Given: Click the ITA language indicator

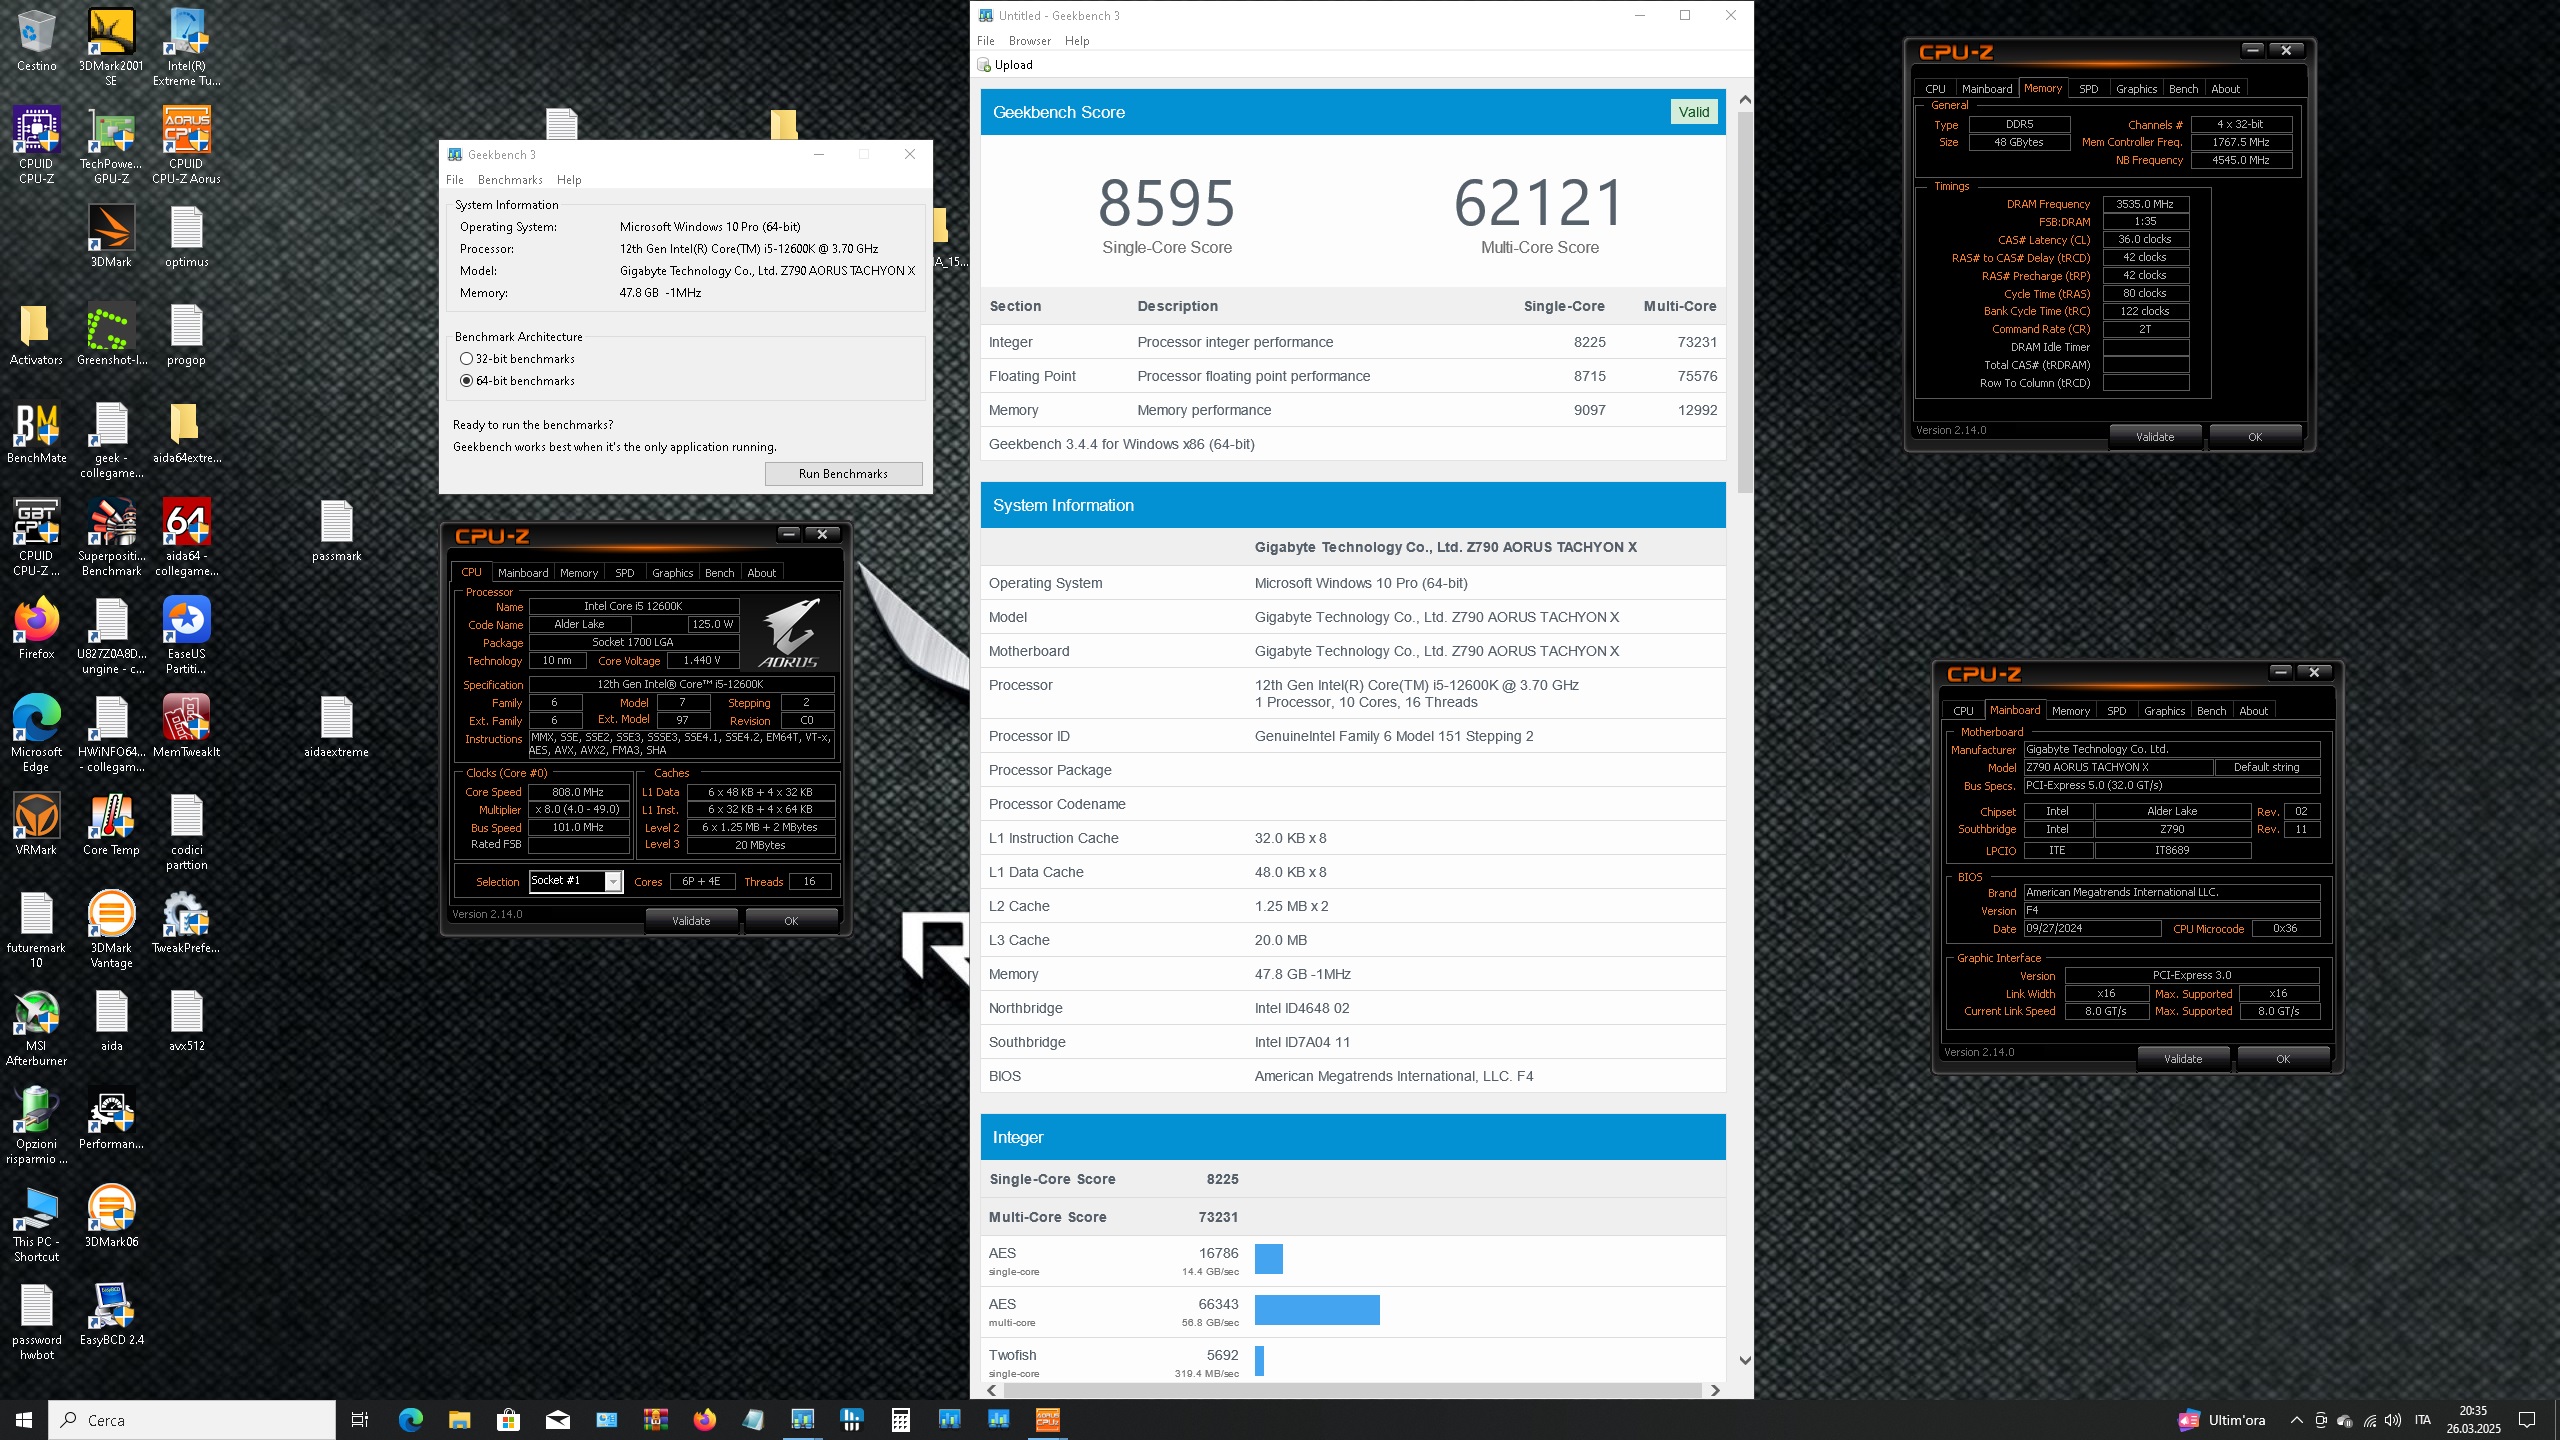Looking at the screenshot, I should pos(2422,1420).
